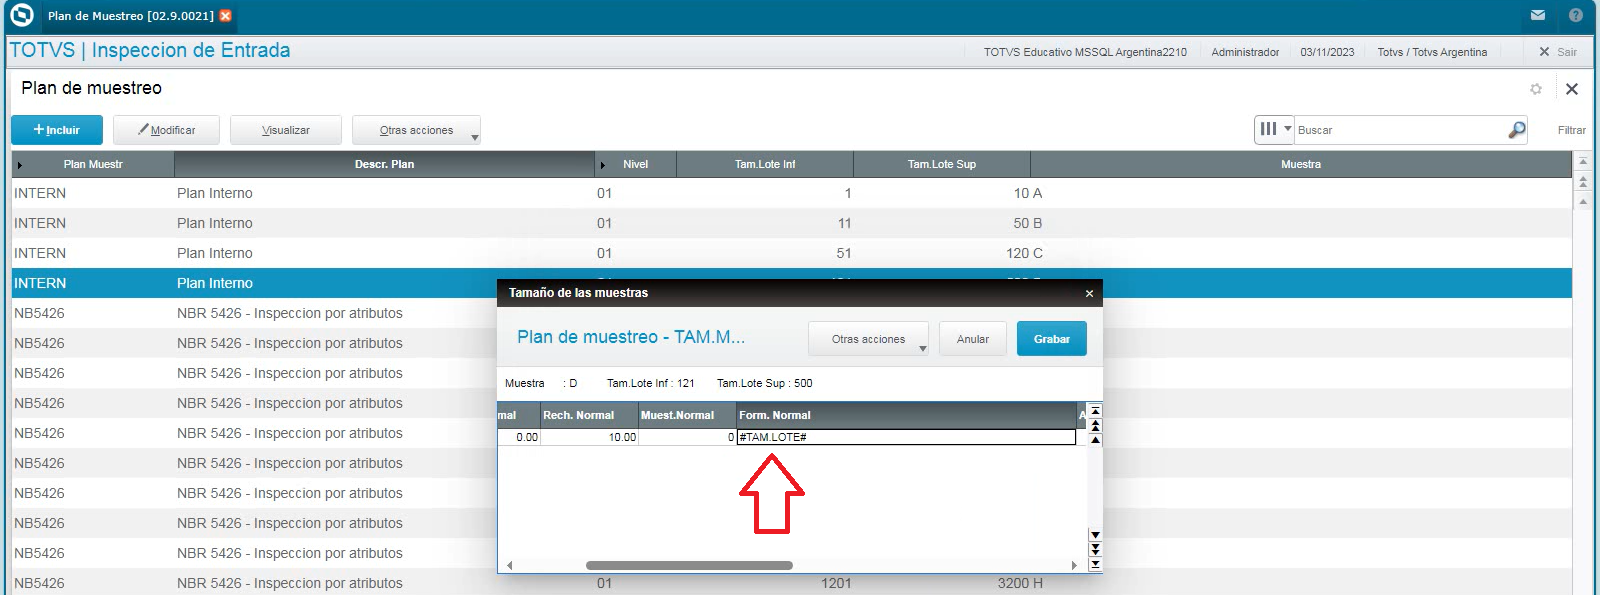The width and height of the screenshot is (1600, 595).
Task: Click the Tam.Lote Sup column header
Action: (942, 164)
